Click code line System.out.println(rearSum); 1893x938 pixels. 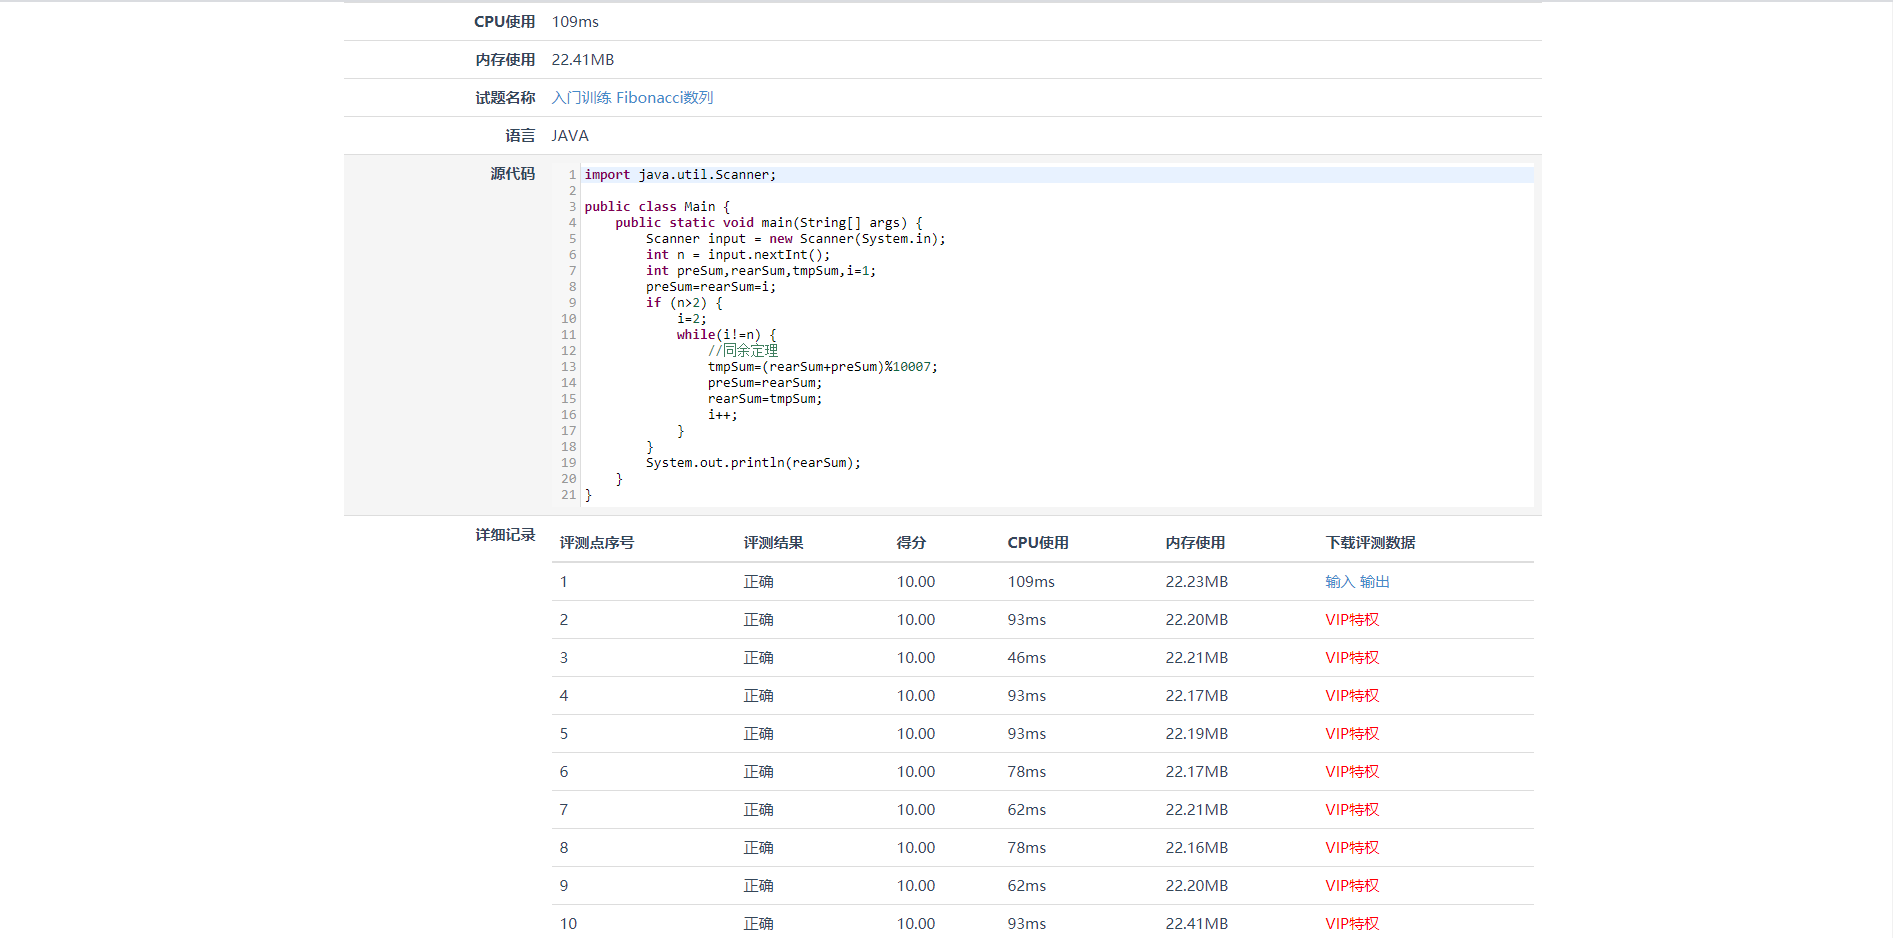click(753, 463)
